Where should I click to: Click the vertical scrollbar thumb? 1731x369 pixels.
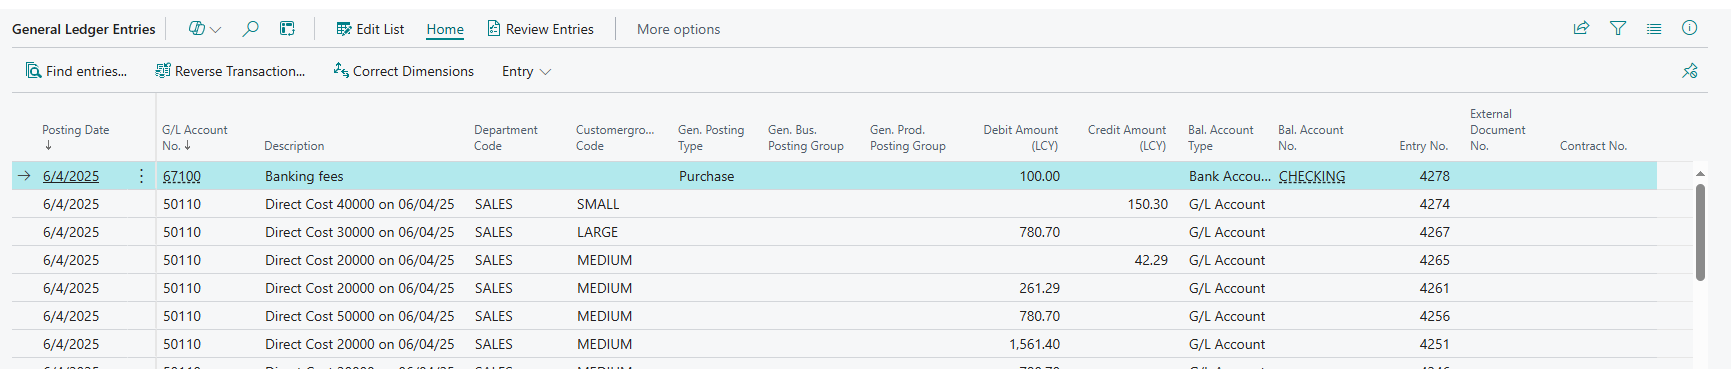coord(1700,232)
